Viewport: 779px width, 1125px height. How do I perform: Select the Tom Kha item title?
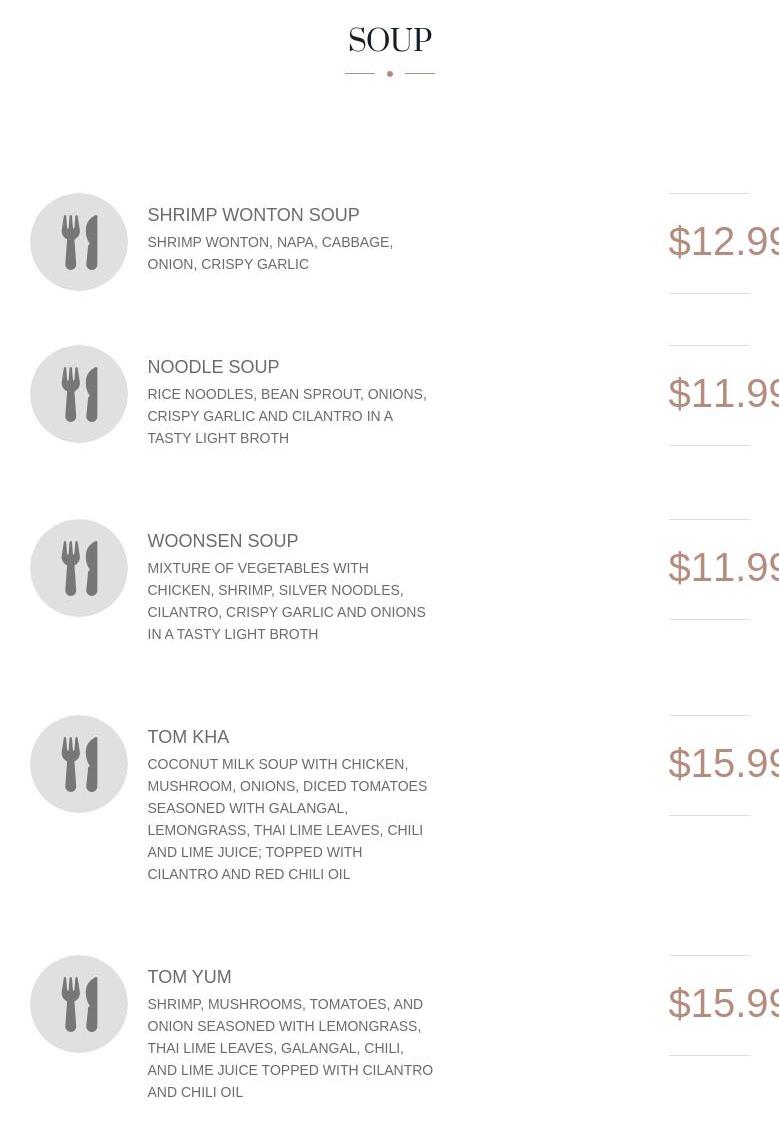pyautogui.click(x=188, y=737)
